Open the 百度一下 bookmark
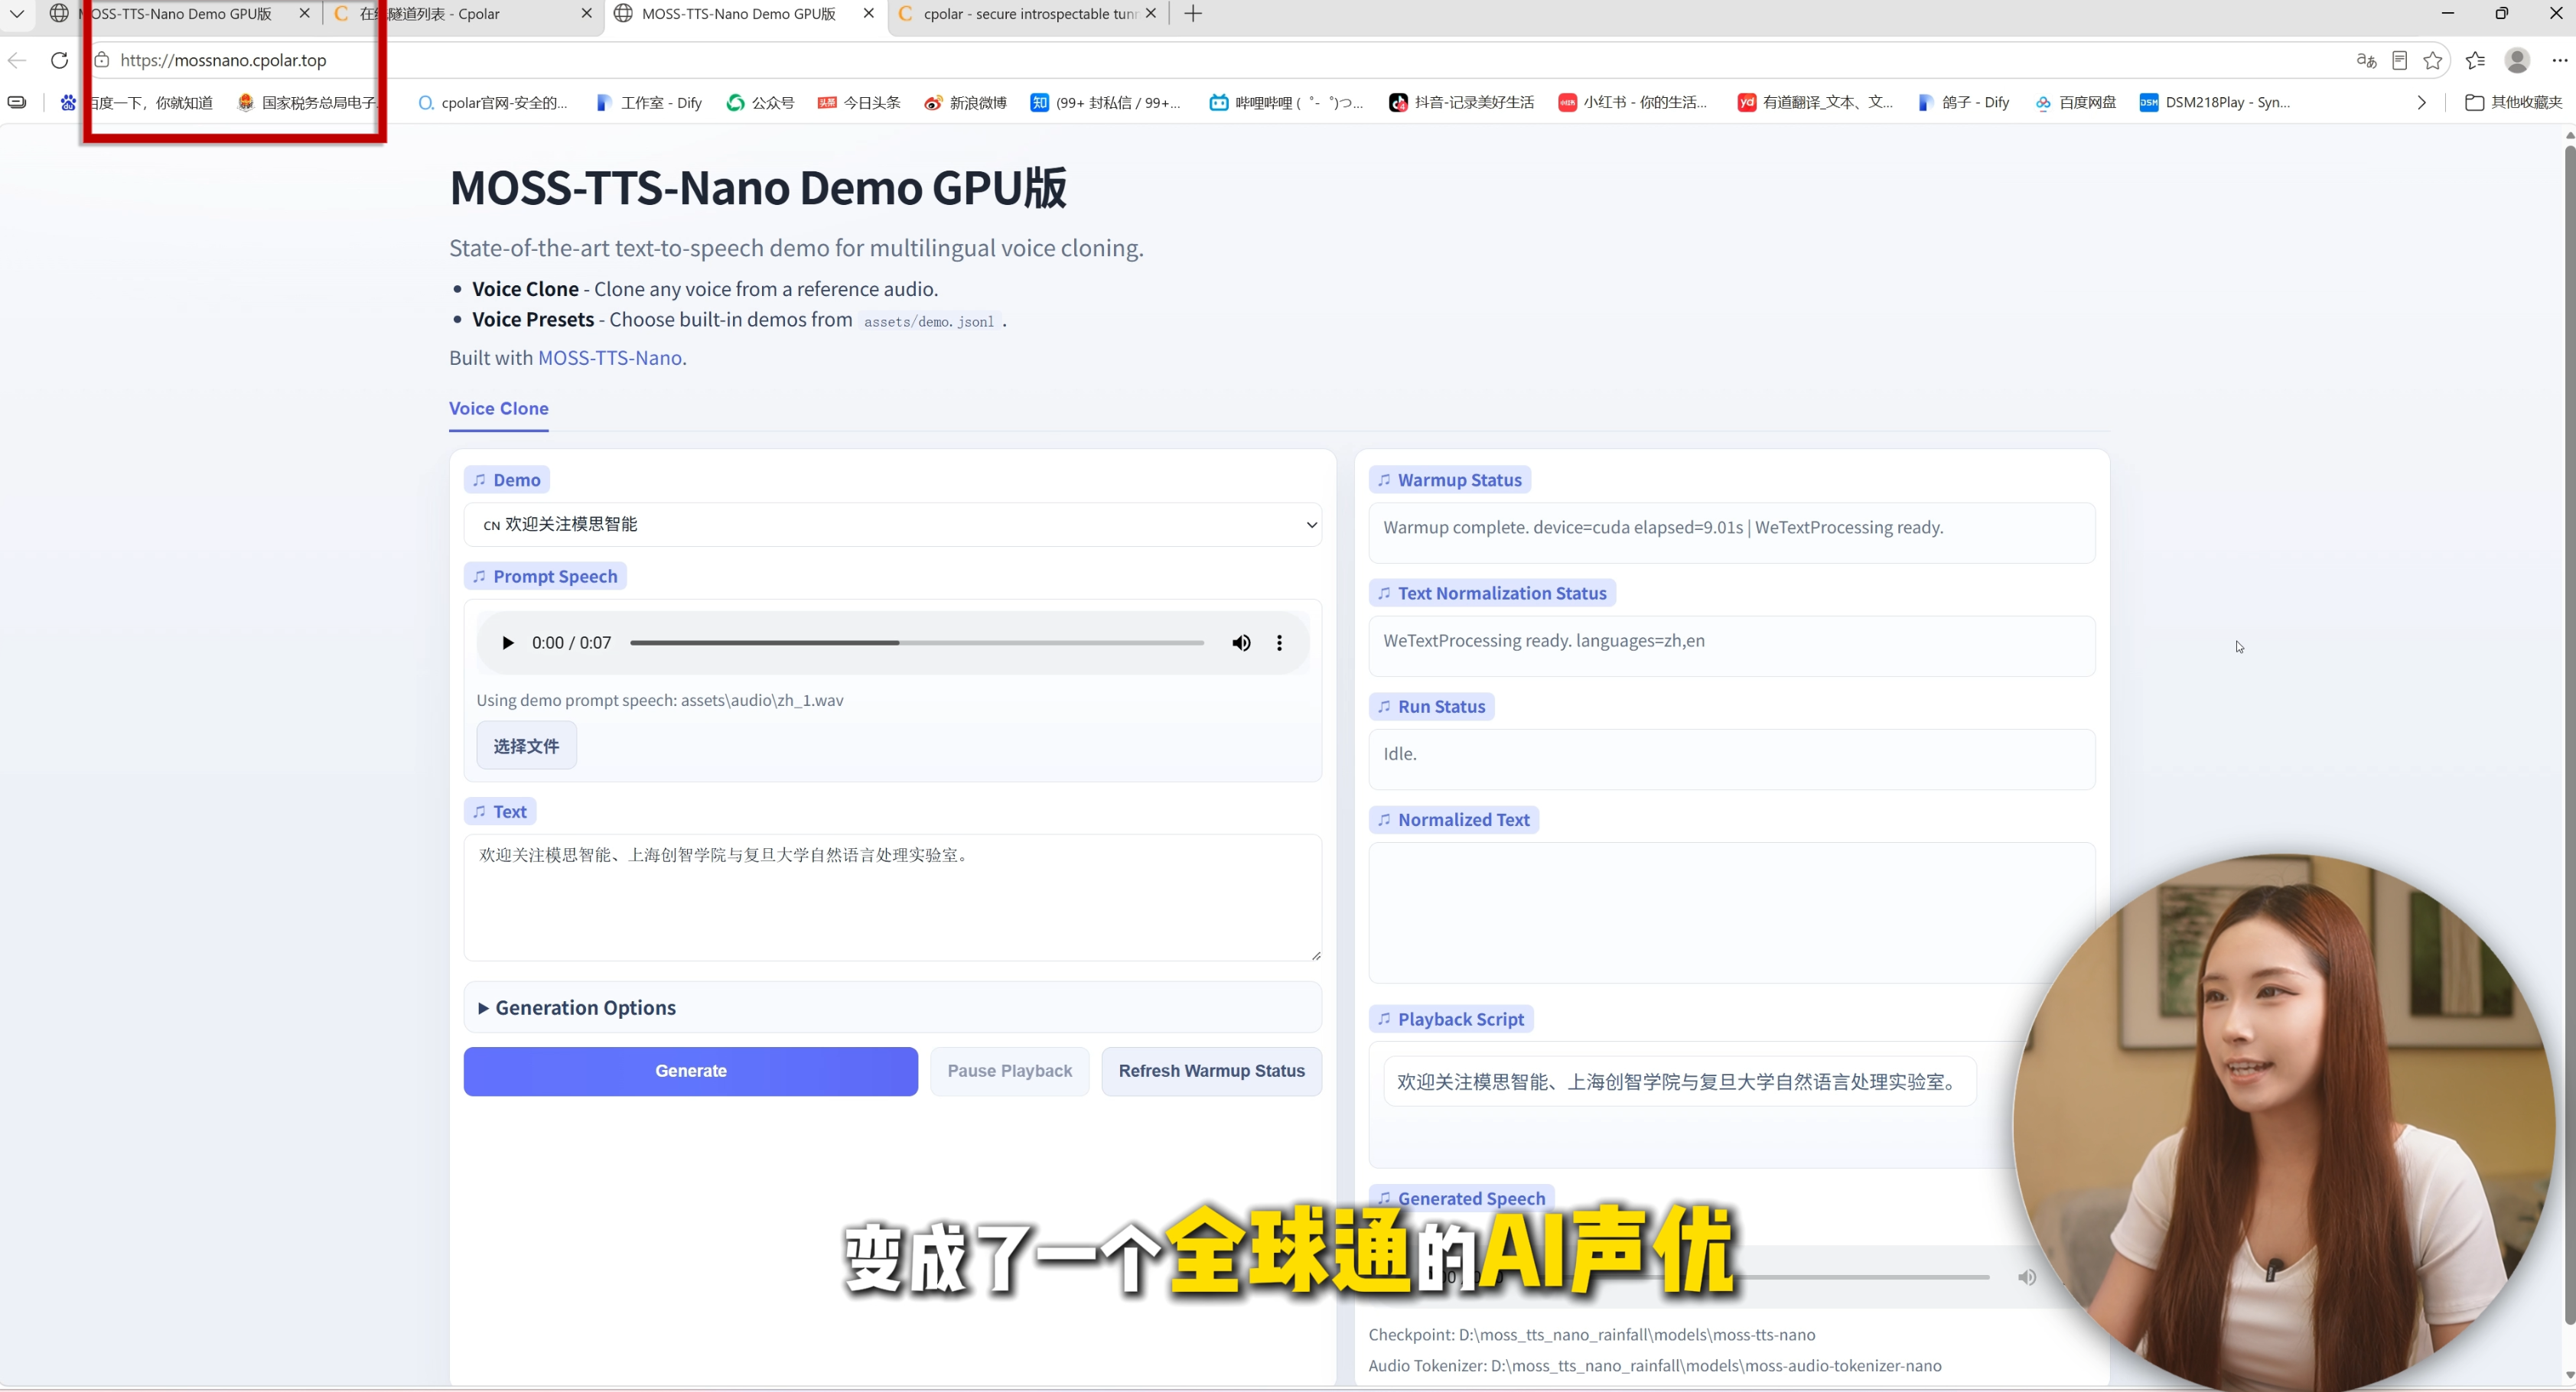Screen dimensions: 2576x1392 pos(137,102)
